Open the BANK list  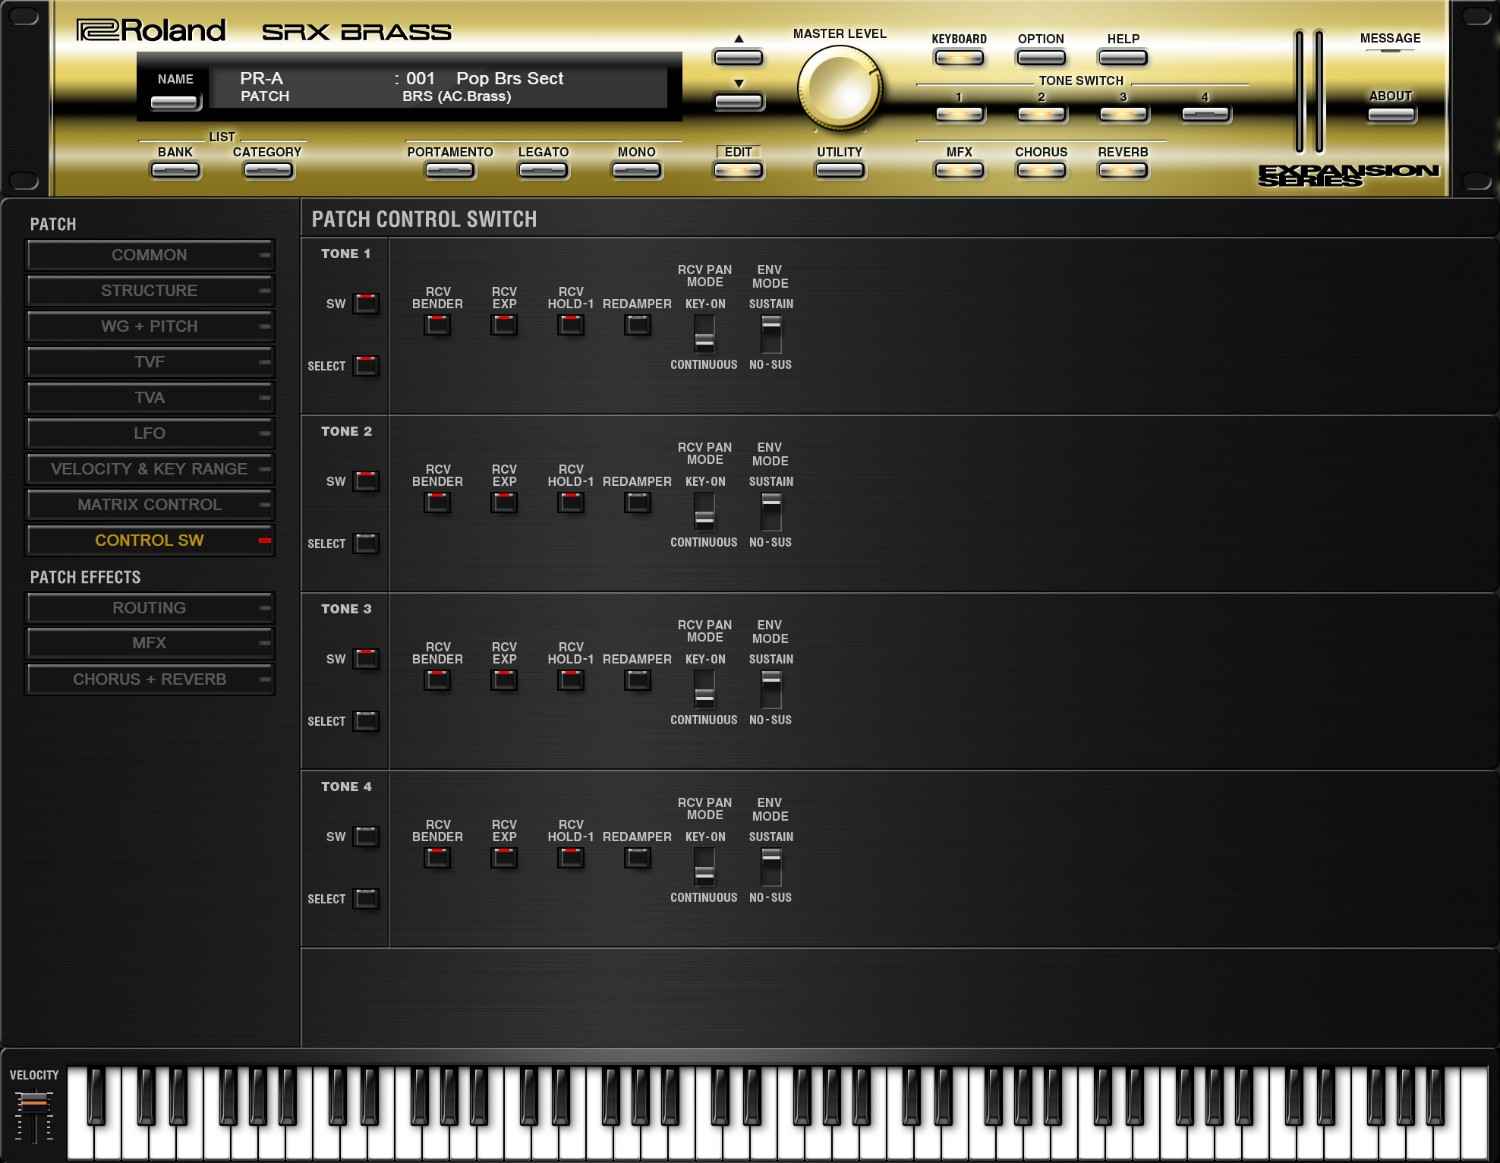pos(175,171)
